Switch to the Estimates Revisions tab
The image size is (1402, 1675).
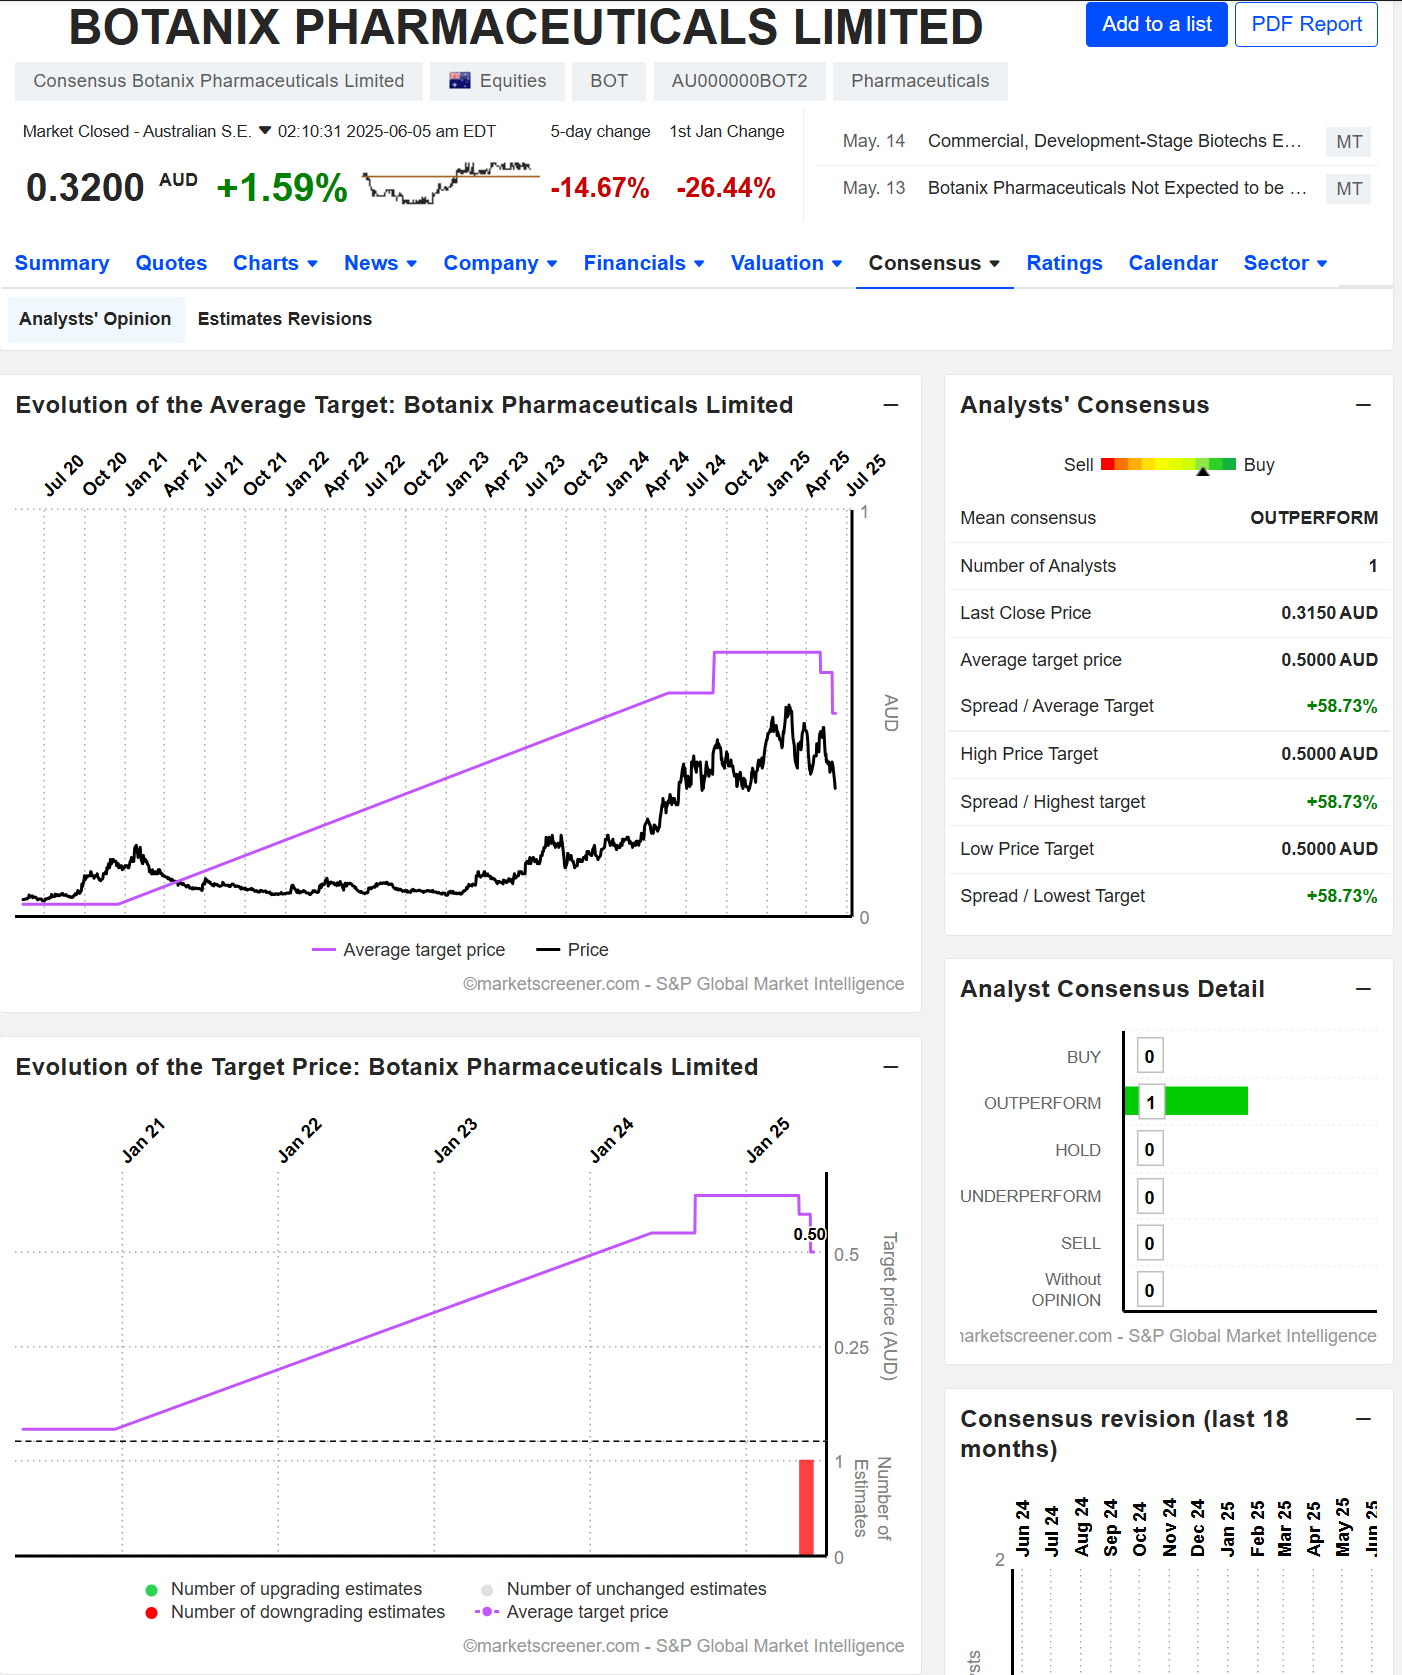pyautogui.click(x=284, y=319)
